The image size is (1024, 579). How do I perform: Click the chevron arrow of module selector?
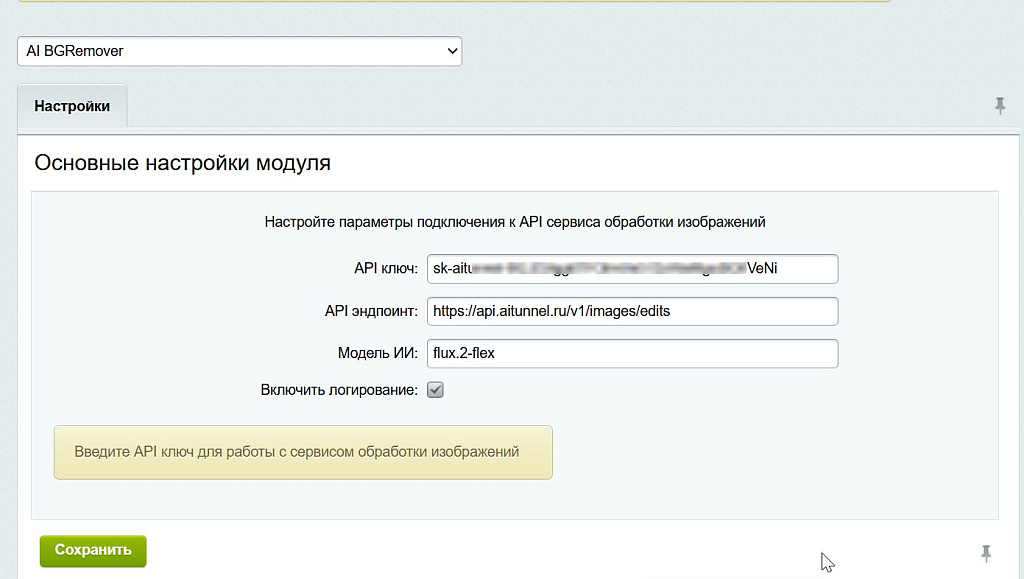click(x=451, y=51)
